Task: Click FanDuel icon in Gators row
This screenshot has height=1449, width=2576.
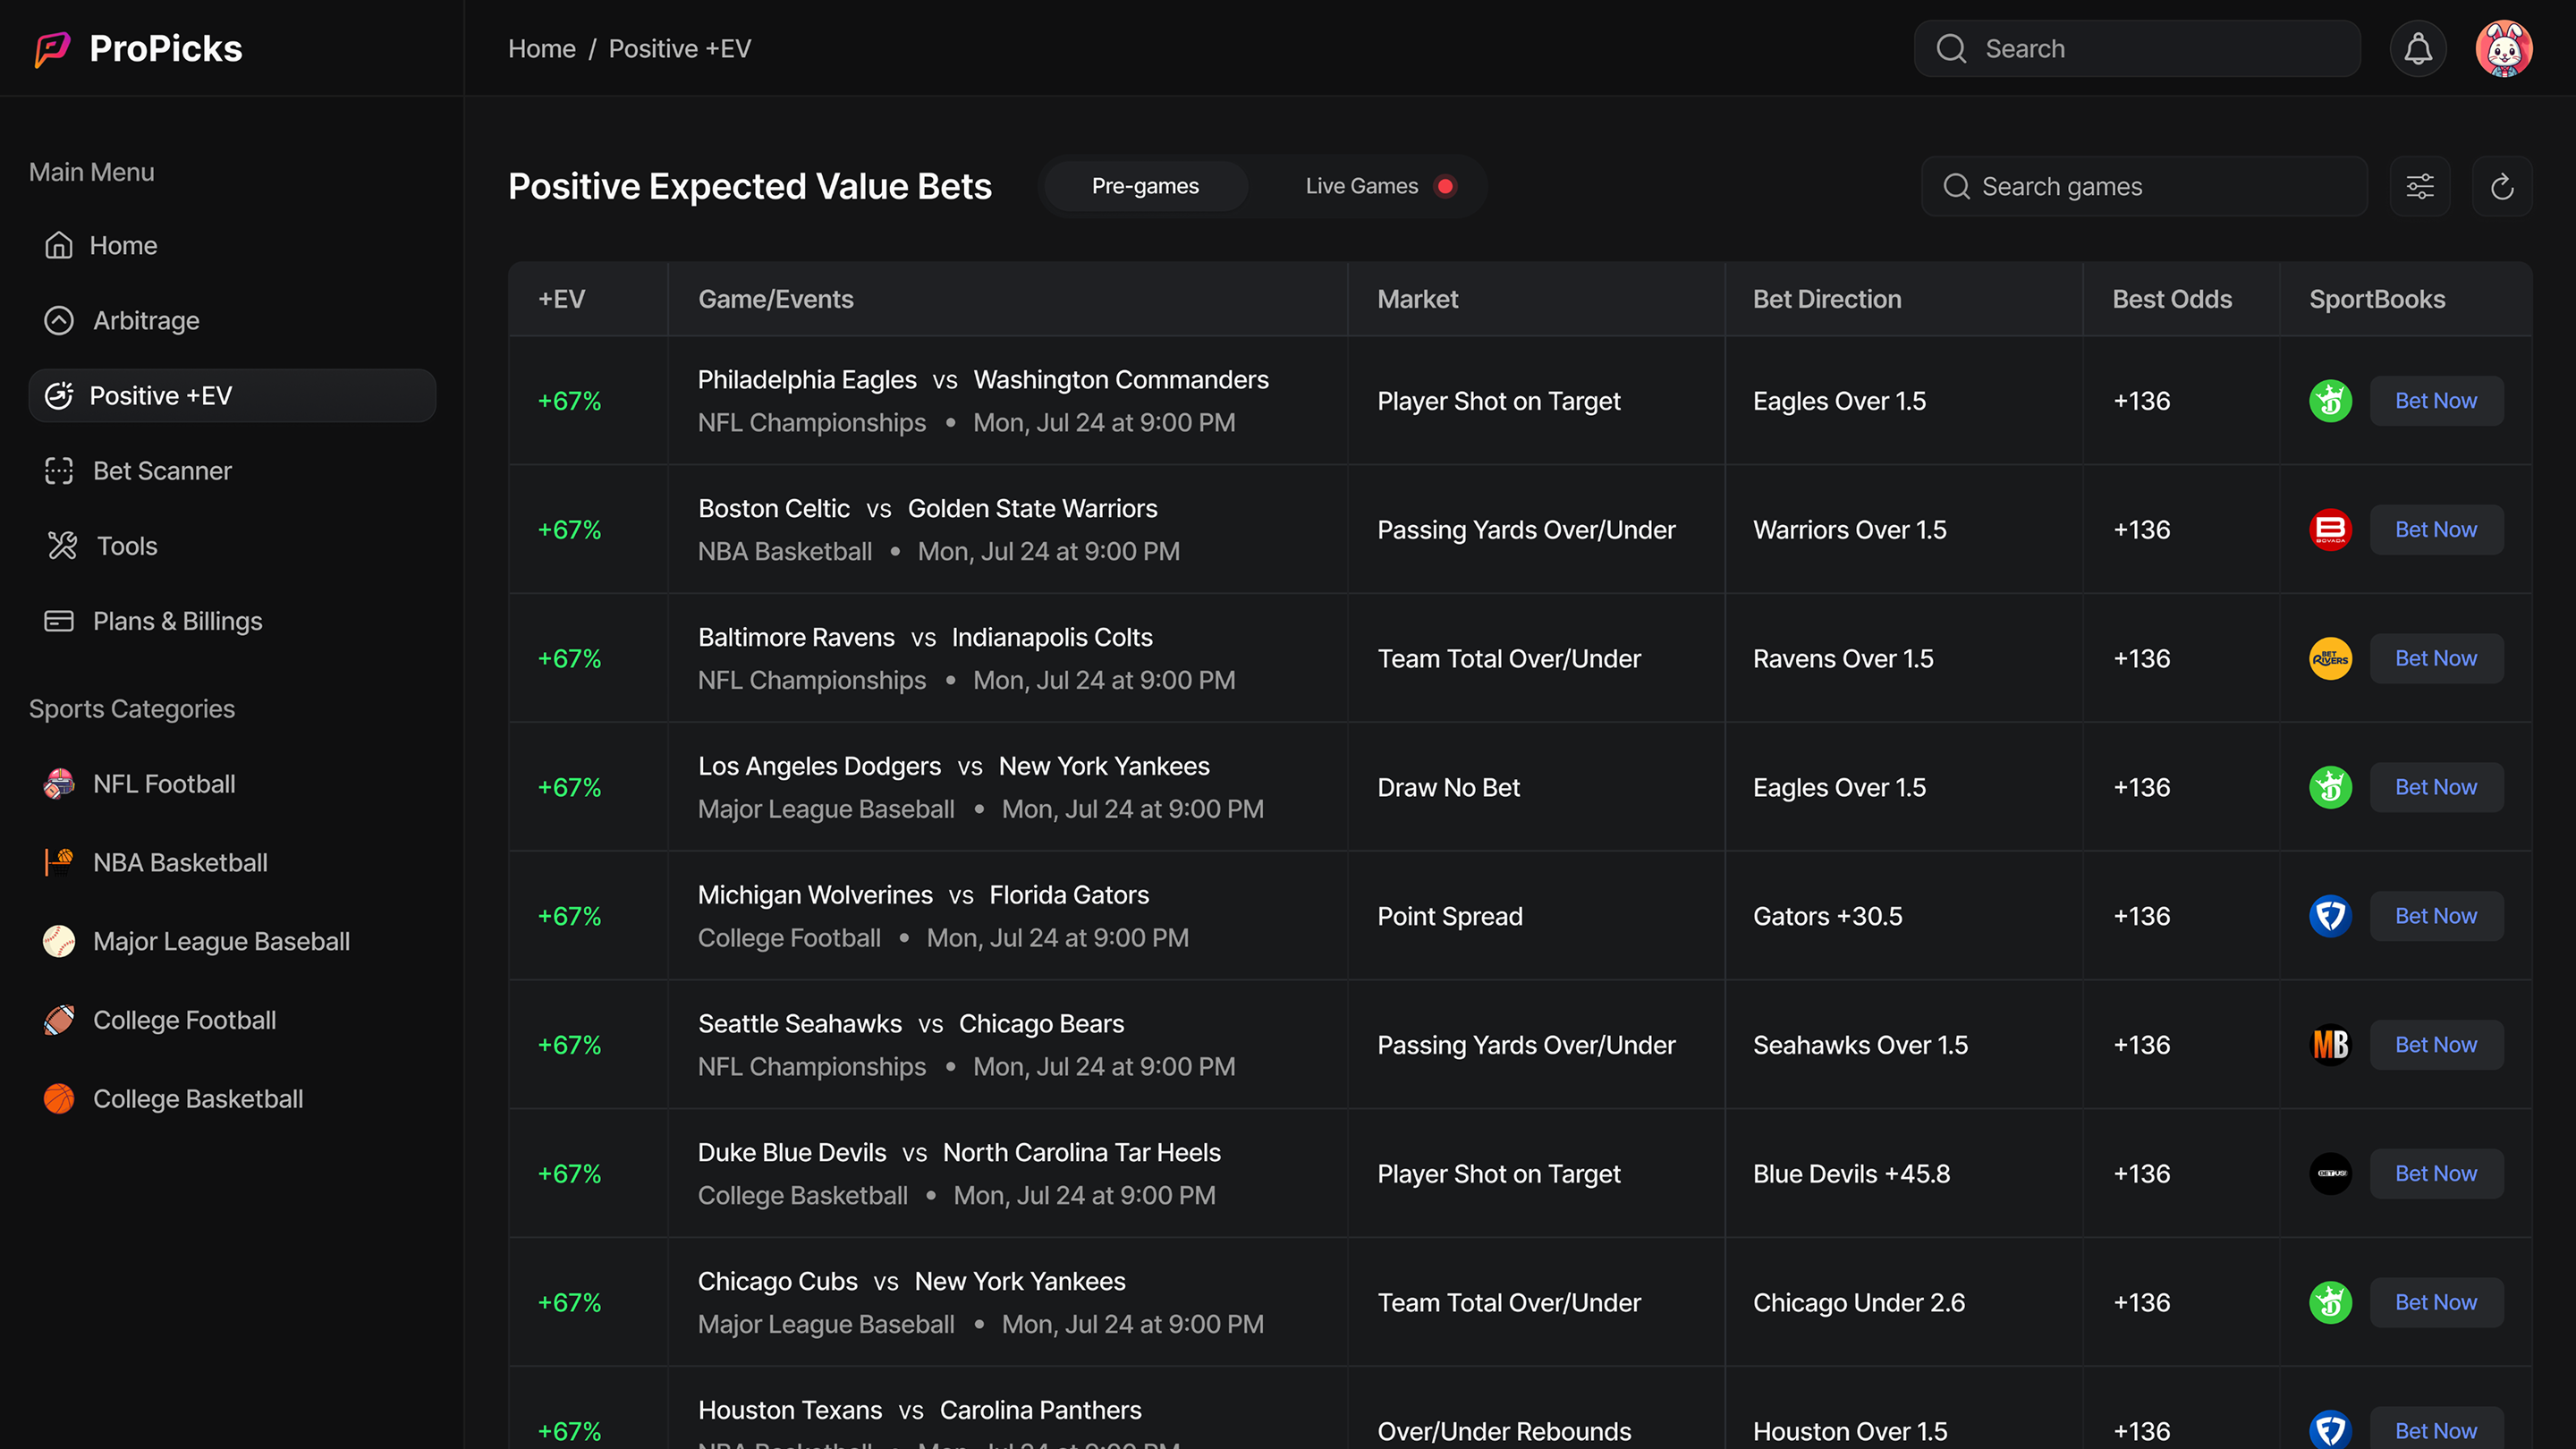Action: coord(2329,916)
